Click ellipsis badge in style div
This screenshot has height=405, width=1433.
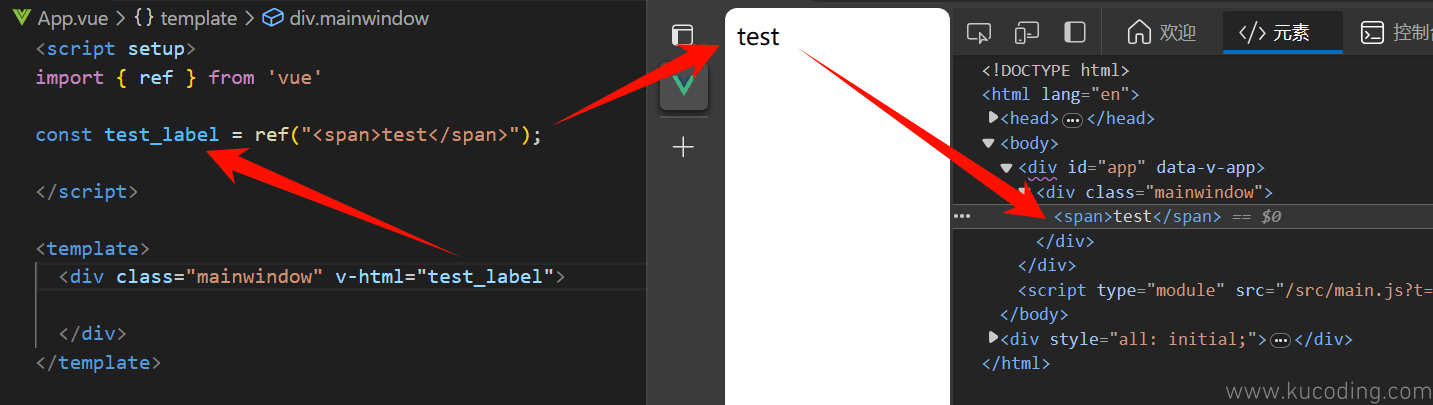[1280, 340]
